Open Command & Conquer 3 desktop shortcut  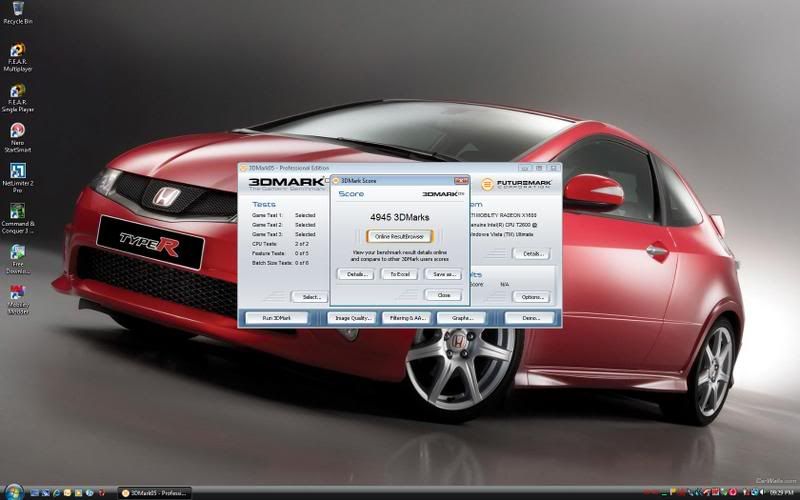[17, 219]
